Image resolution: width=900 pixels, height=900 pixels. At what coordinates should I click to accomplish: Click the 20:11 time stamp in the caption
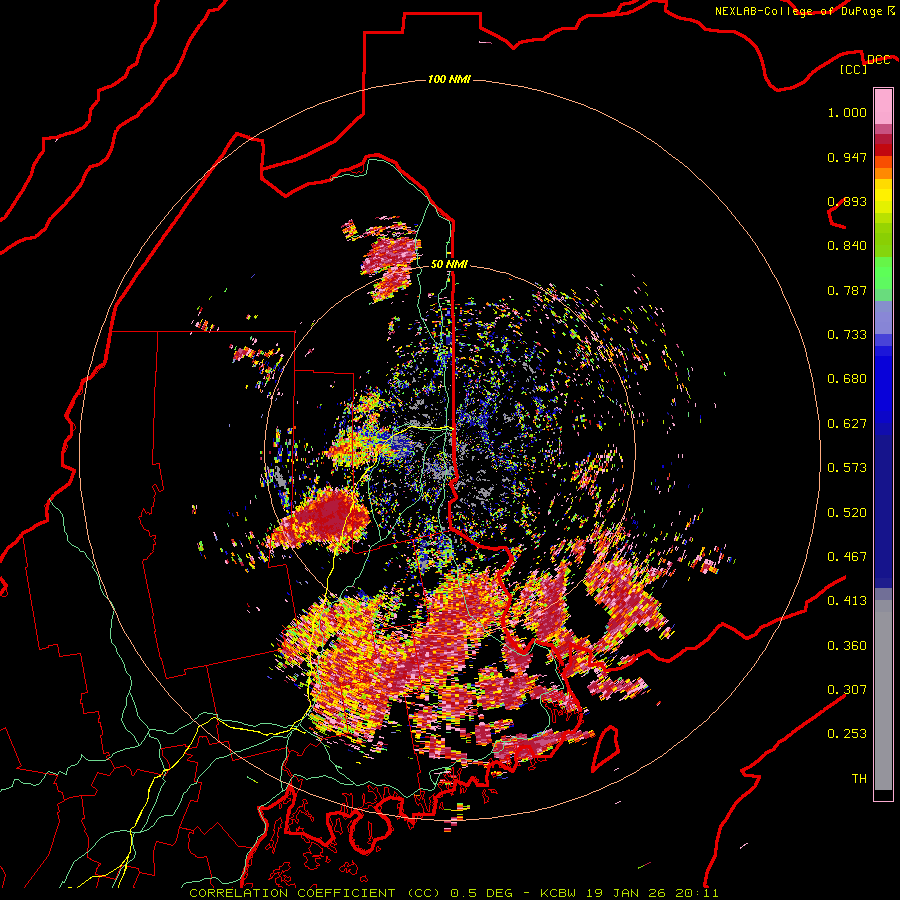click(x=697, y=893)
